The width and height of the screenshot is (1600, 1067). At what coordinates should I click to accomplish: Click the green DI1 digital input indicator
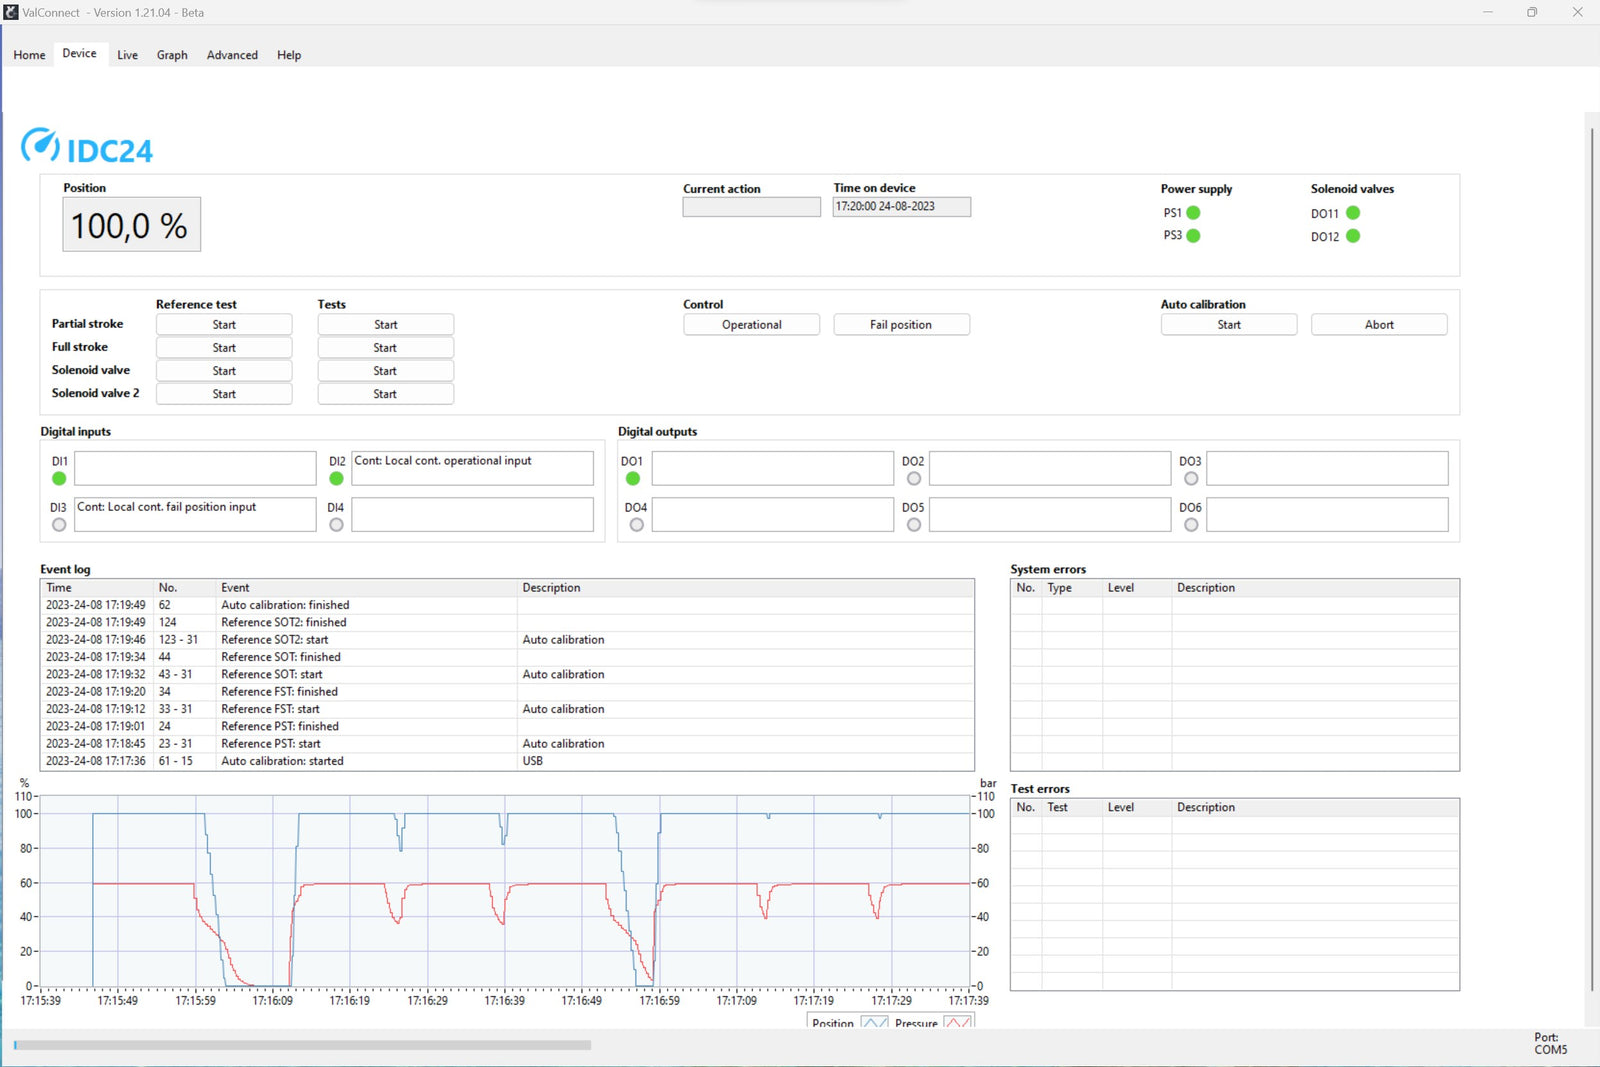(x=59, y=479)
